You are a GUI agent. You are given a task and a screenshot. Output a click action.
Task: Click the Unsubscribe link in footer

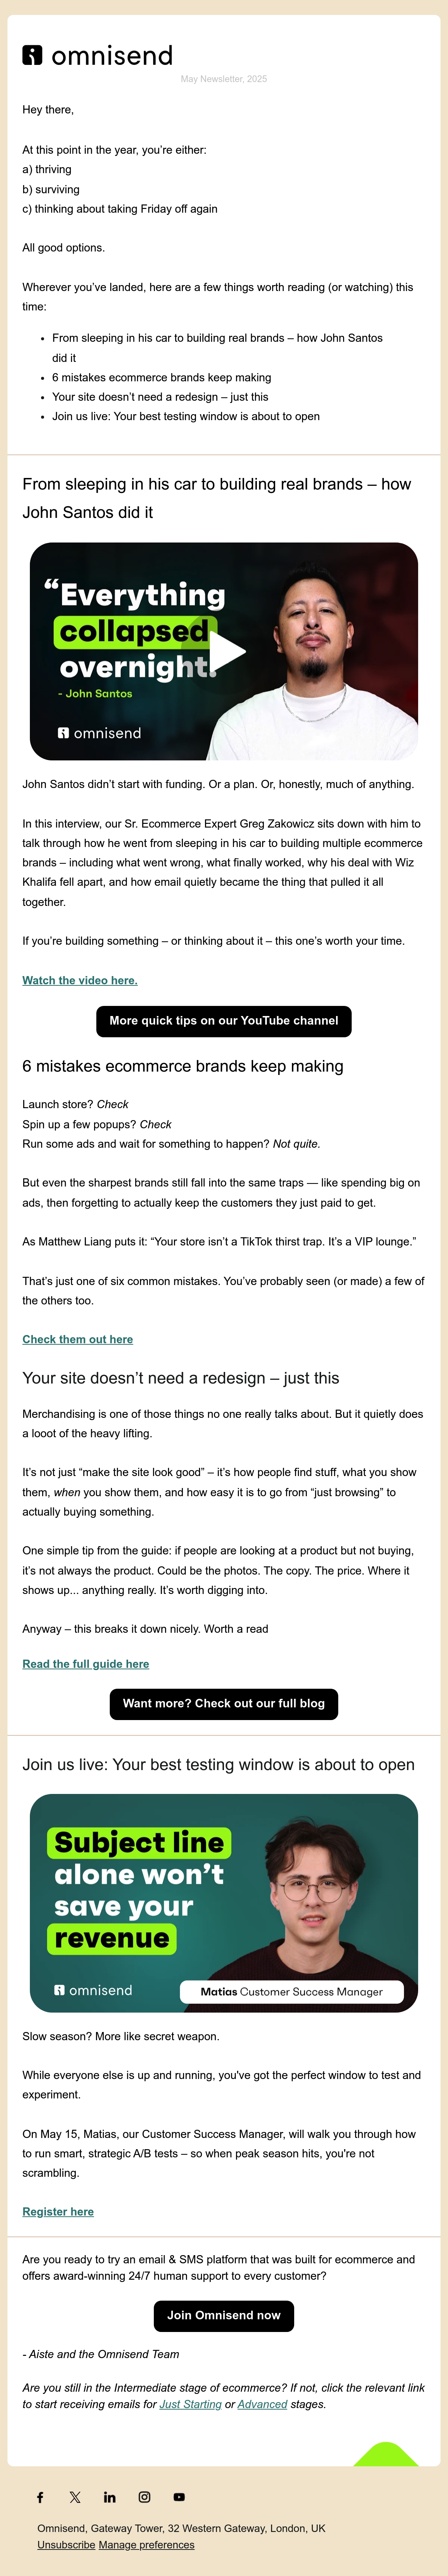click(66, 2545)
